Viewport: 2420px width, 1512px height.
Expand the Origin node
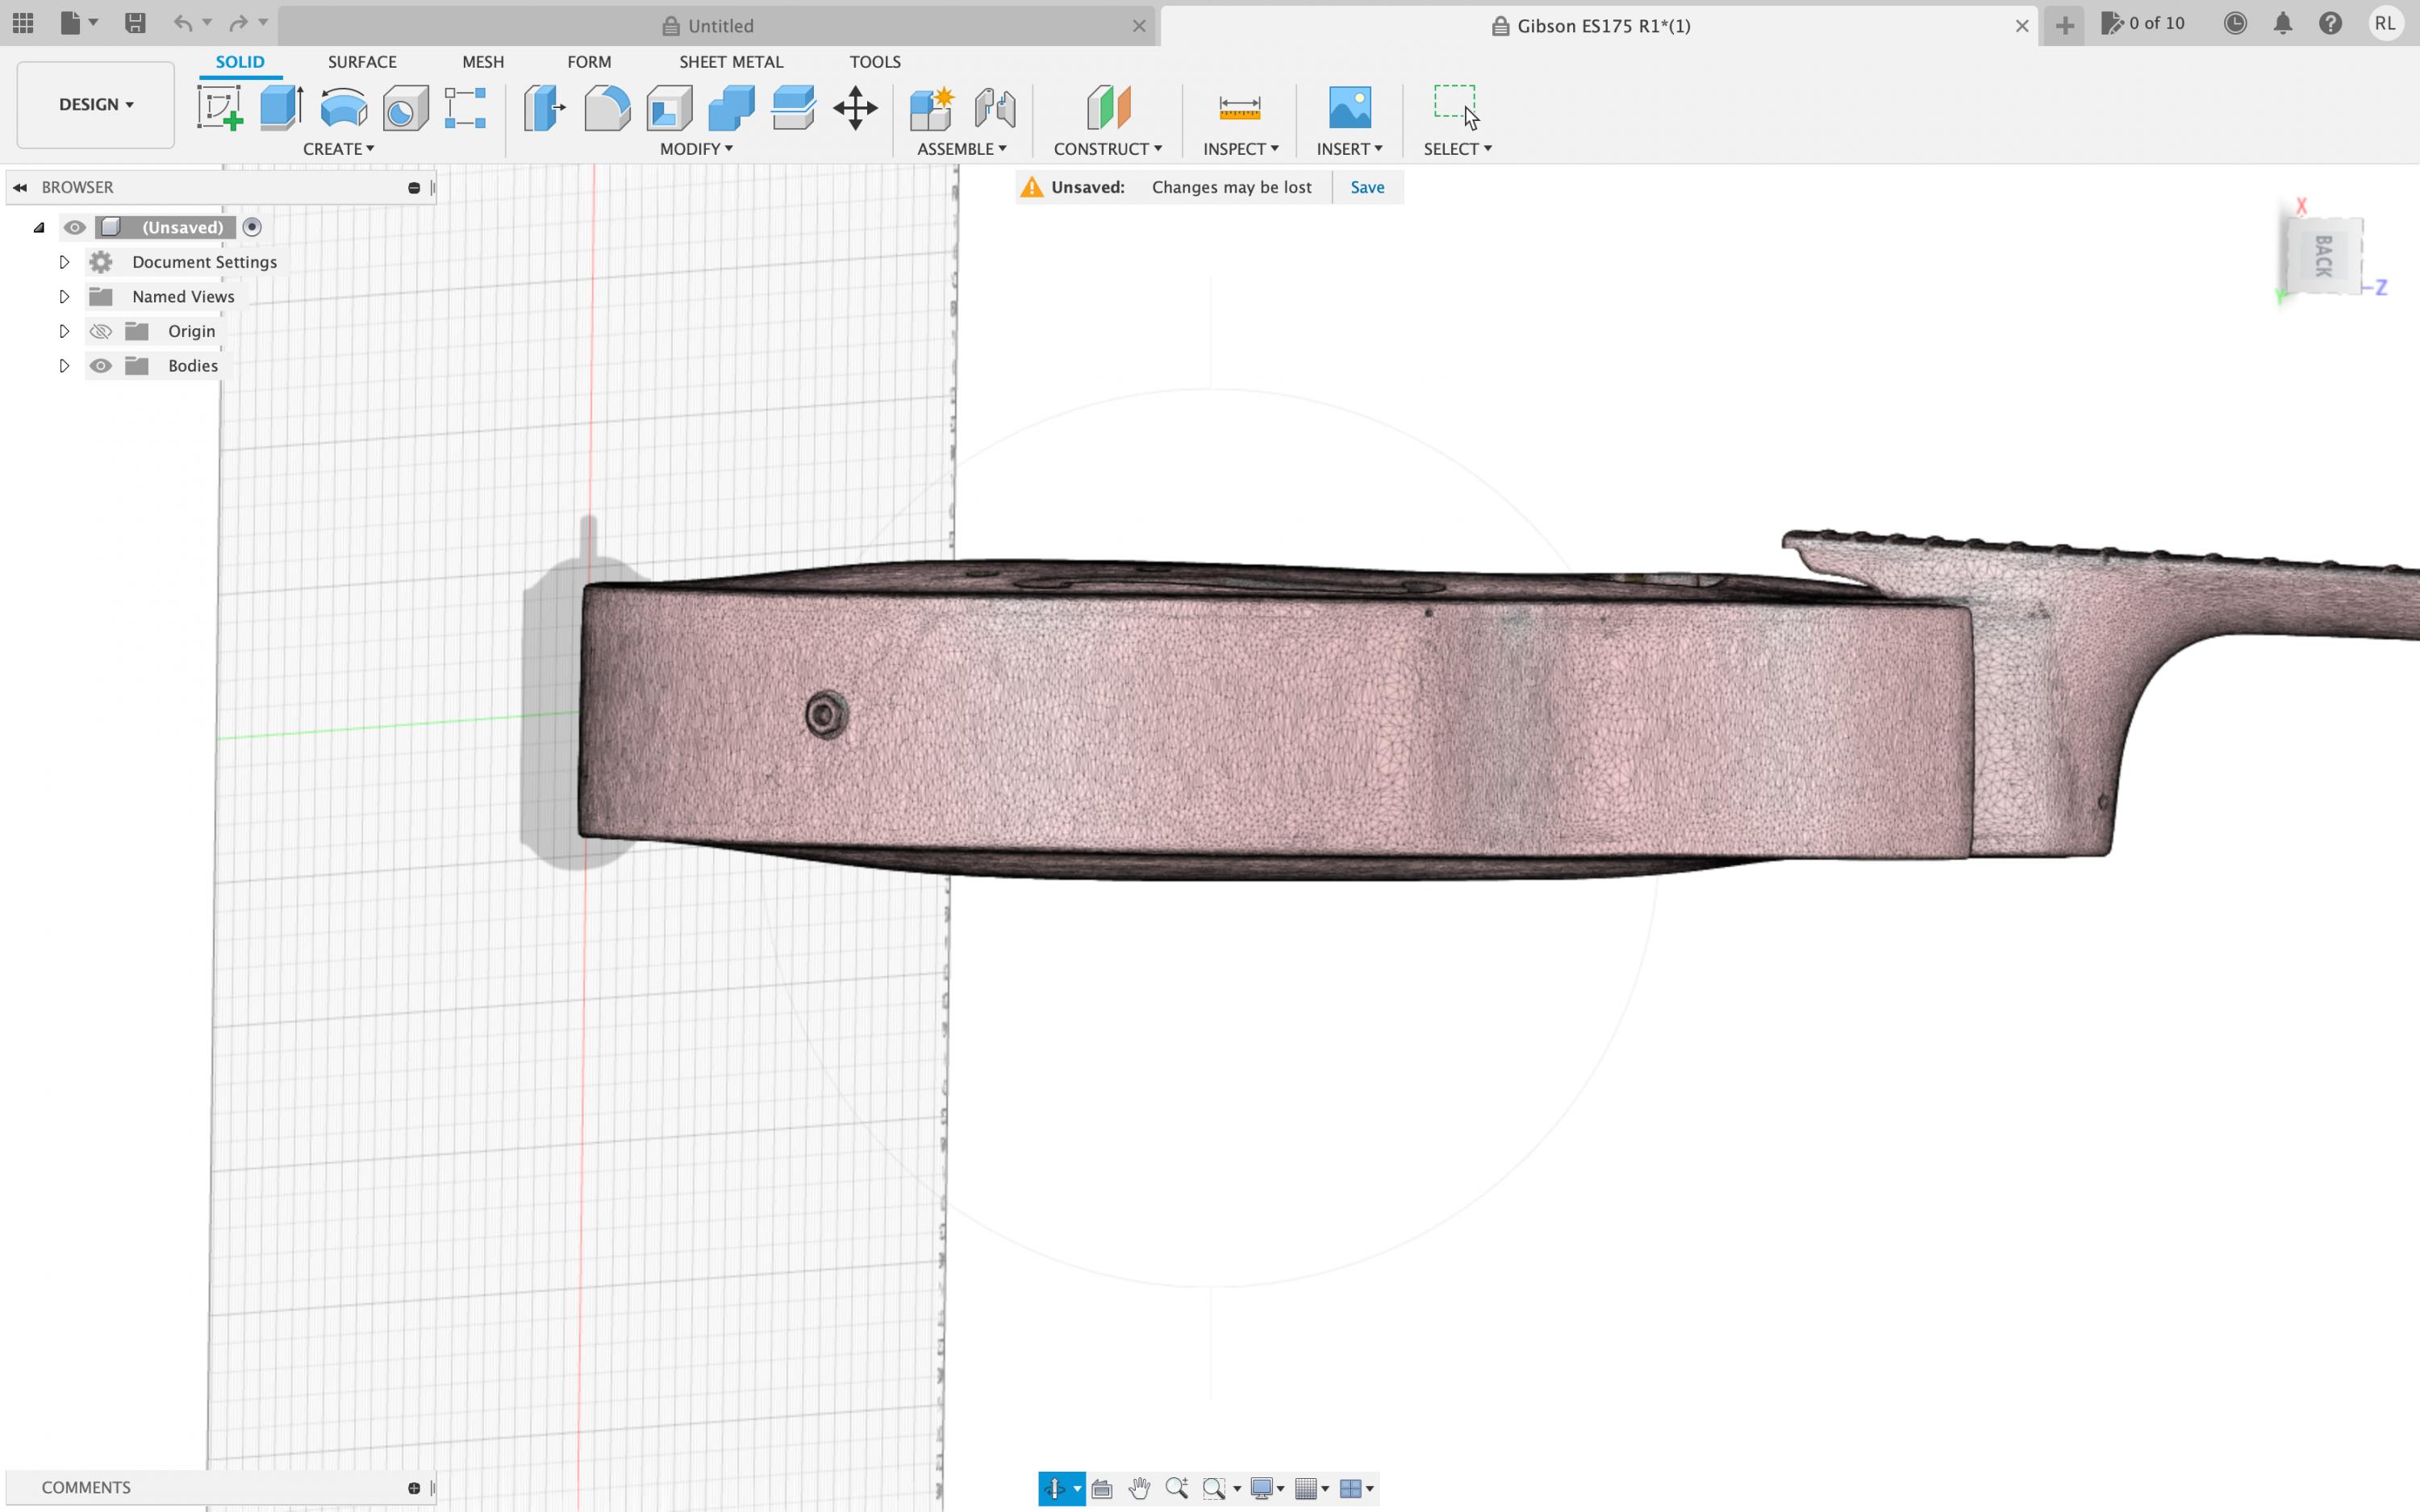click(64, 331)
